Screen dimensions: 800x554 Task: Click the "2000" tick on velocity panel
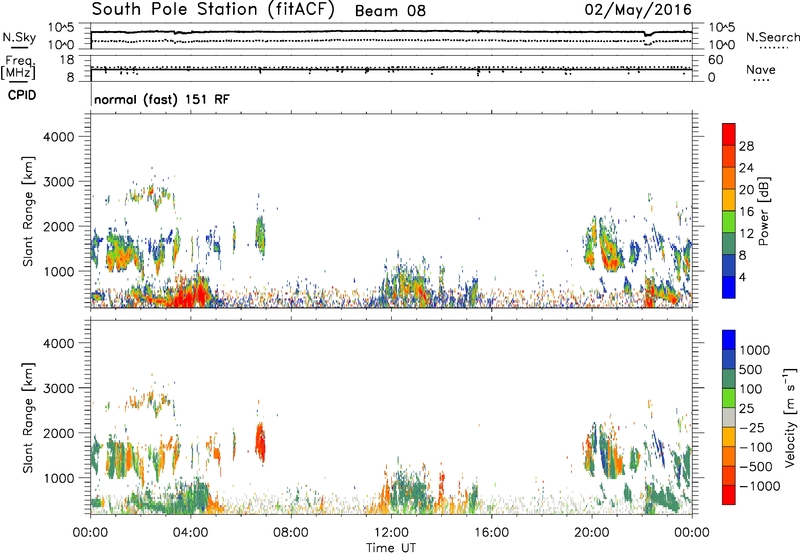pos(59,433)
